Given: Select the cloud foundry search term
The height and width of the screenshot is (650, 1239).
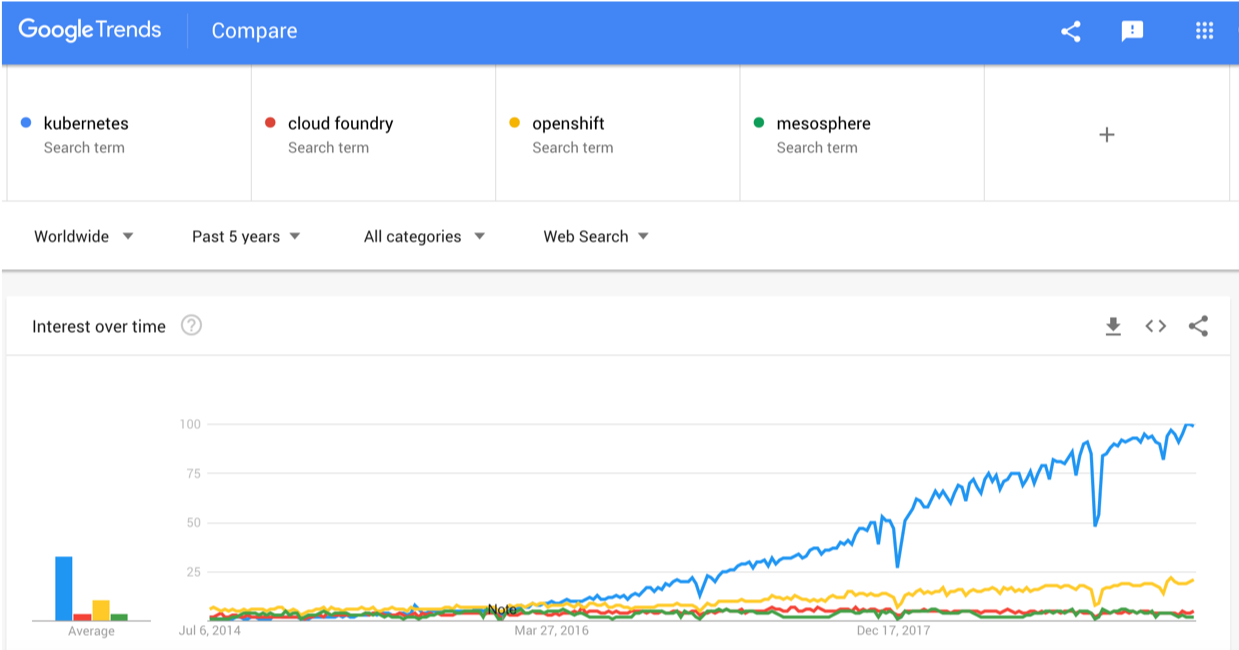Looking at the screenshot, I should [x=340, y=124].
